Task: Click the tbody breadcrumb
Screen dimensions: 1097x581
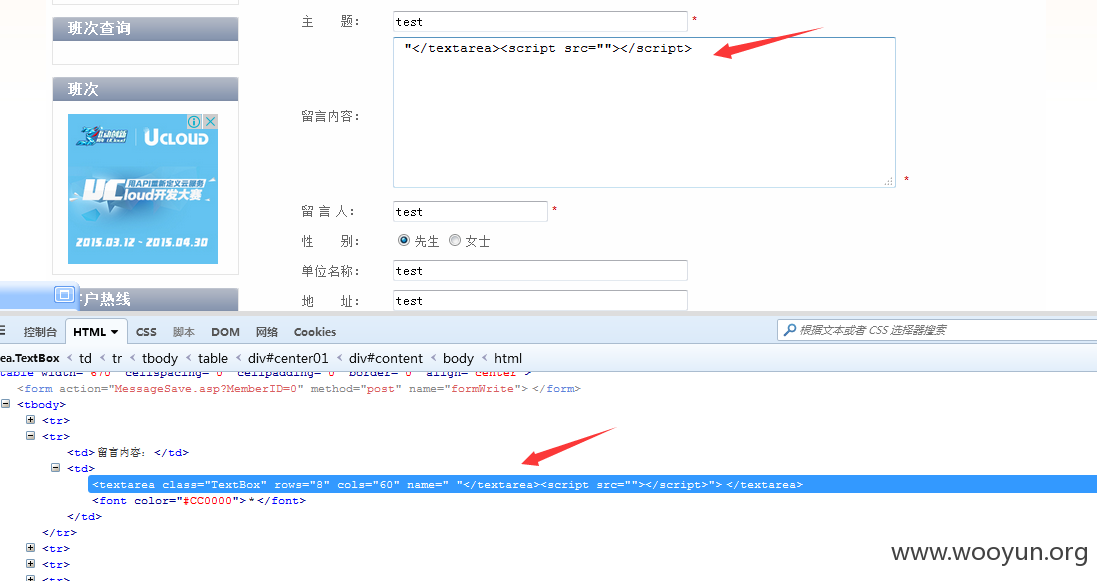Action: (160, 358)
